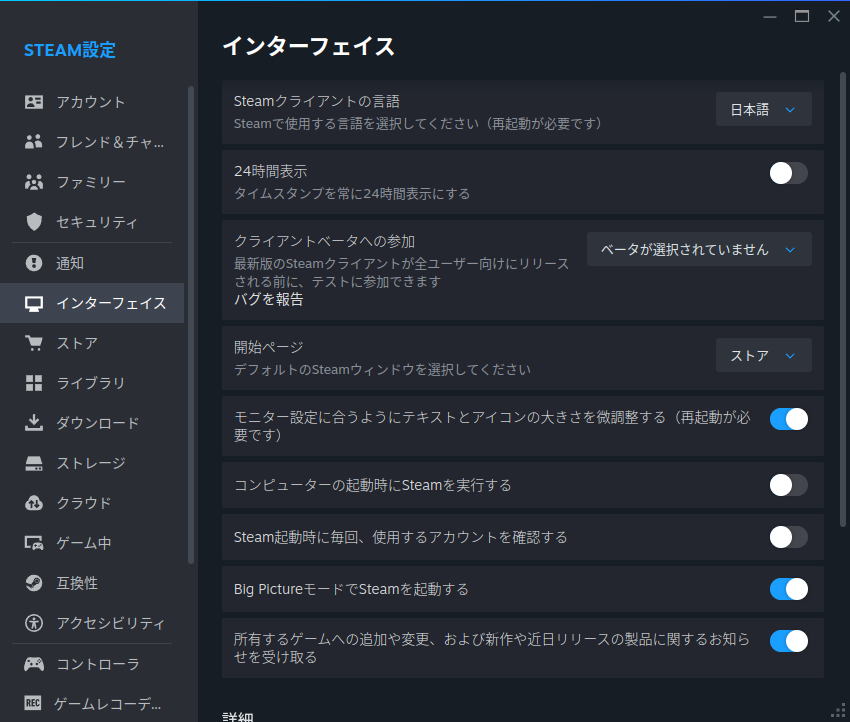Toggle コンピューターの起動時にSteamを実行する
The image size is (850, 722).
pos(789,485)
